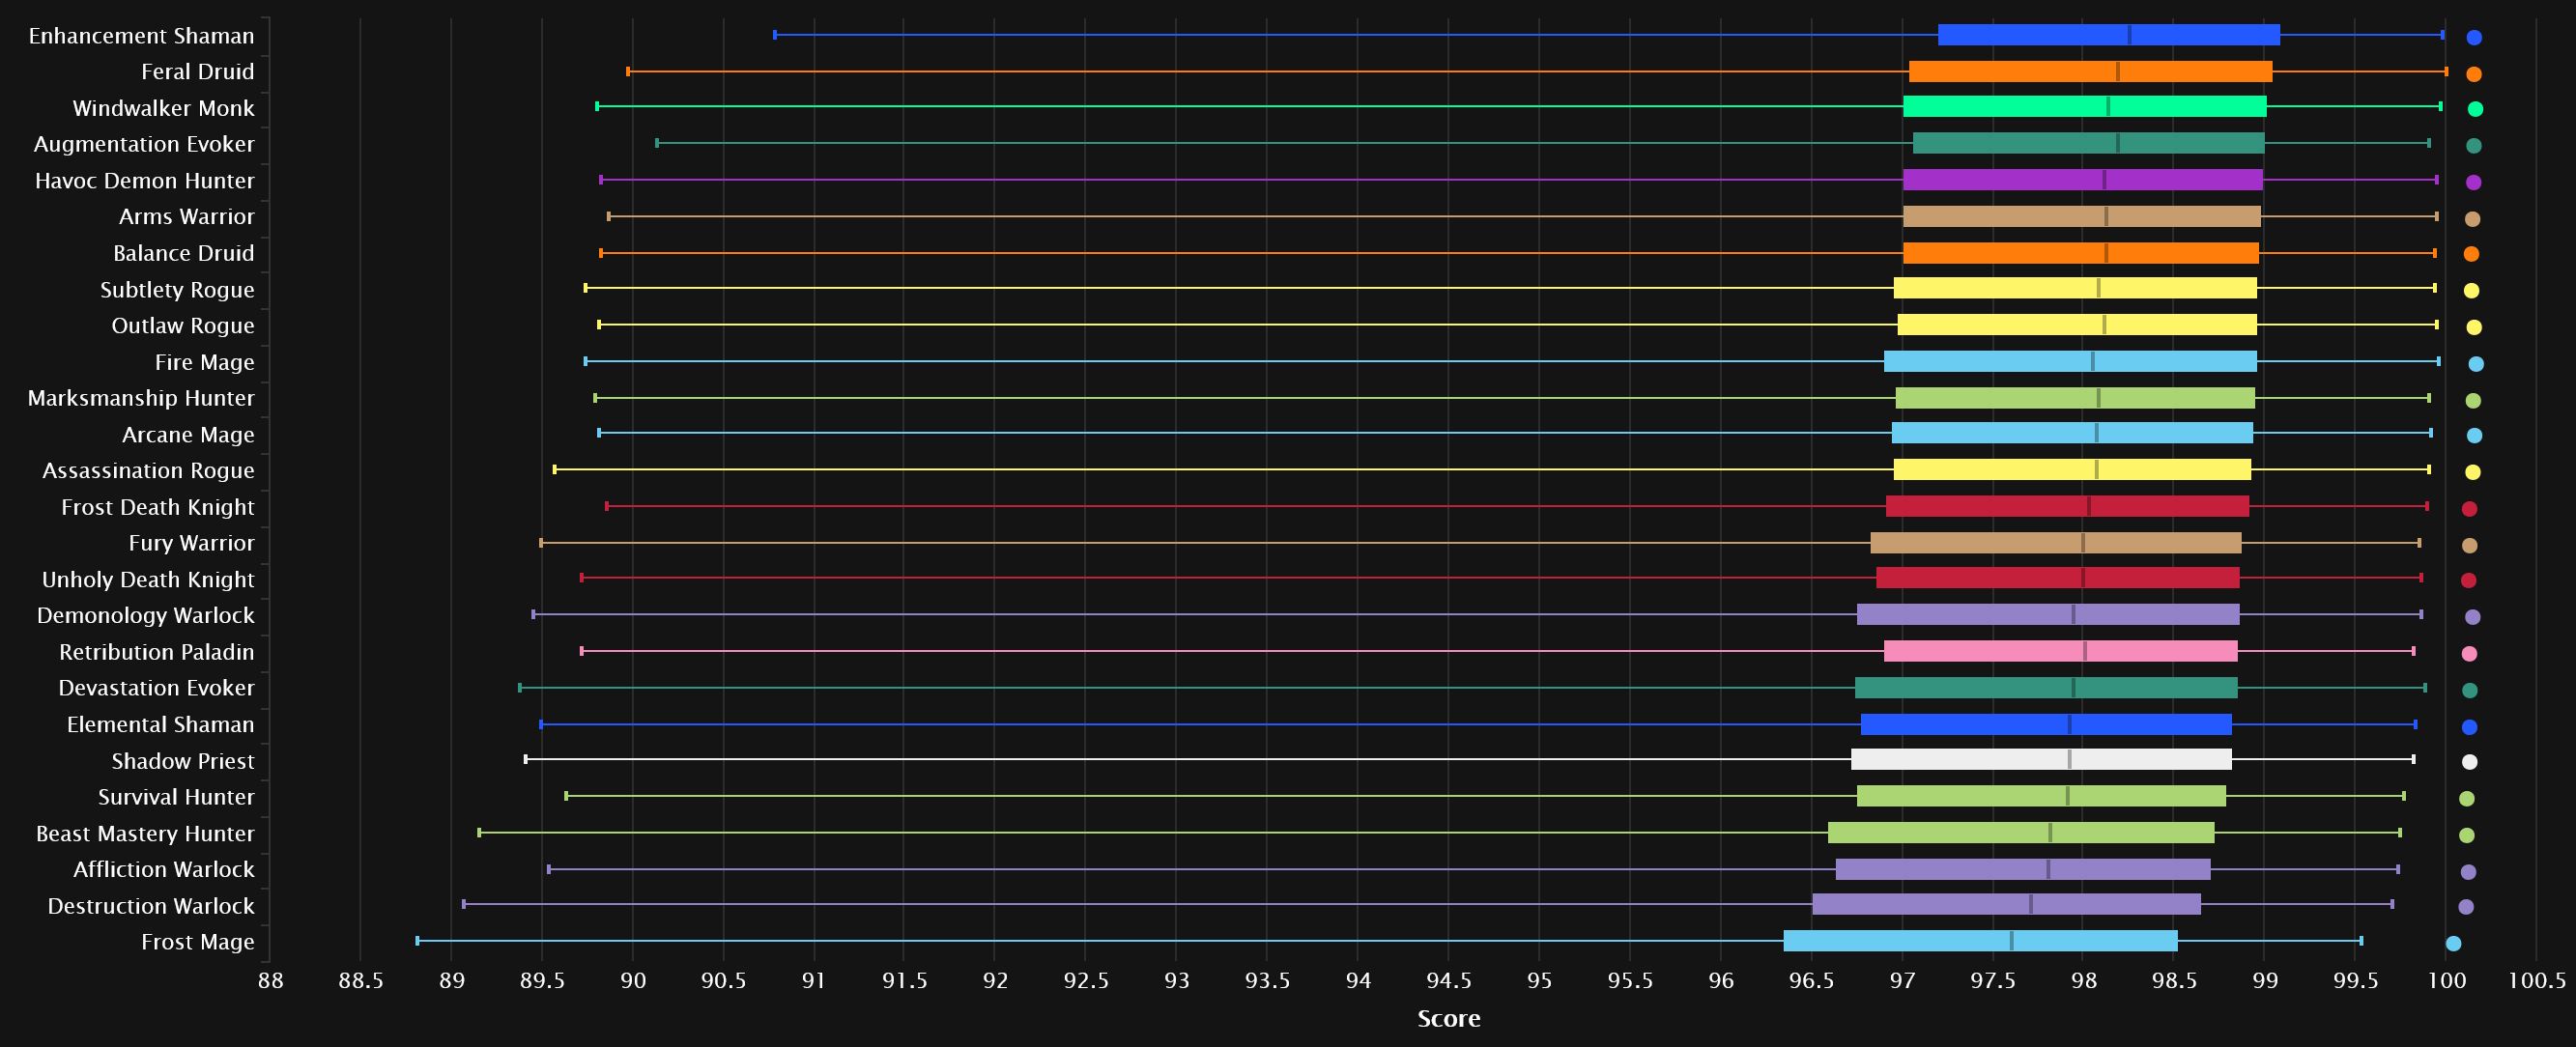Click the Havoc Demon Hunter outlier dot
Image resolution: width=2576 pixels, height=1047 pixels.
click(x=2474, y=182)
